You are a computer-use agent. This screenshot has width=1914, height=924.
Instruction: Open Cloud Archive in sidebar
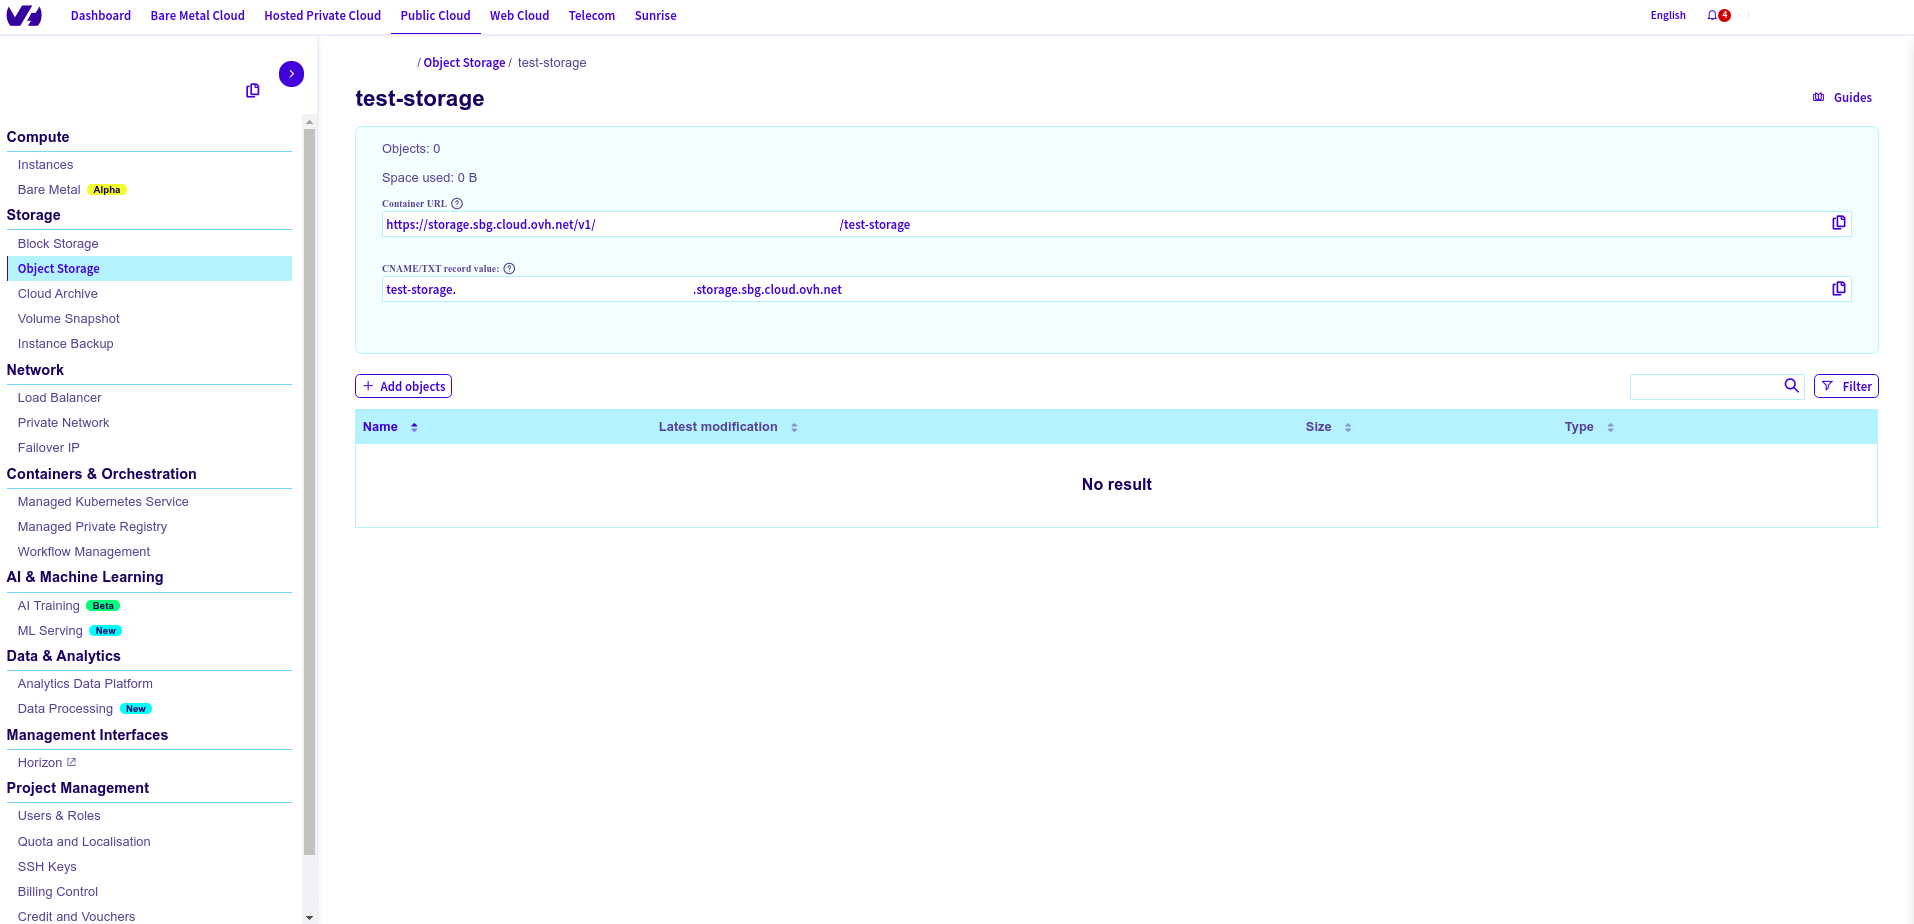tap(57, 294)
